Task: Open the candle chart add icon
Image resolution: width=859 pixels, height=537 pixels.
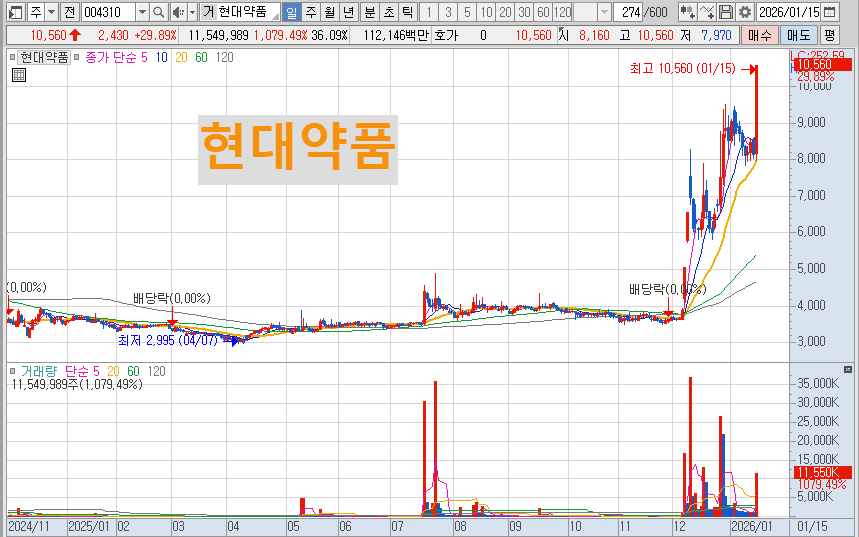Action: [688, 12]
